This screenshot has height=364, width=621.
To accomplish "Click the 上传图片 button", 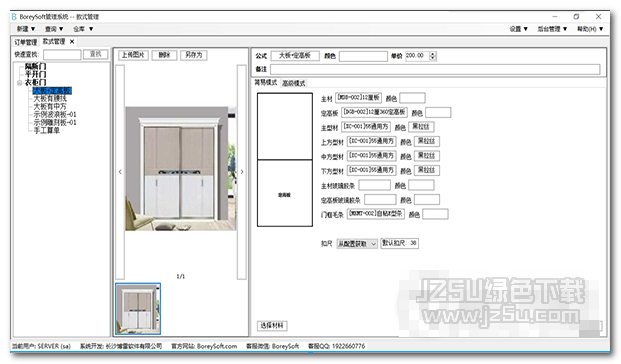I will 133,55.
